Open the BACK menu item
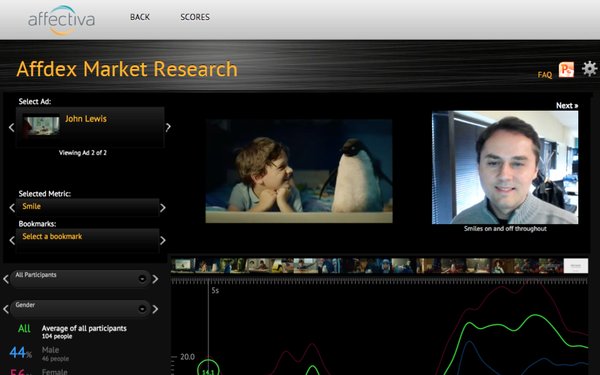The image size is (600, 375). pyautogui.click(x=140, y=17)
